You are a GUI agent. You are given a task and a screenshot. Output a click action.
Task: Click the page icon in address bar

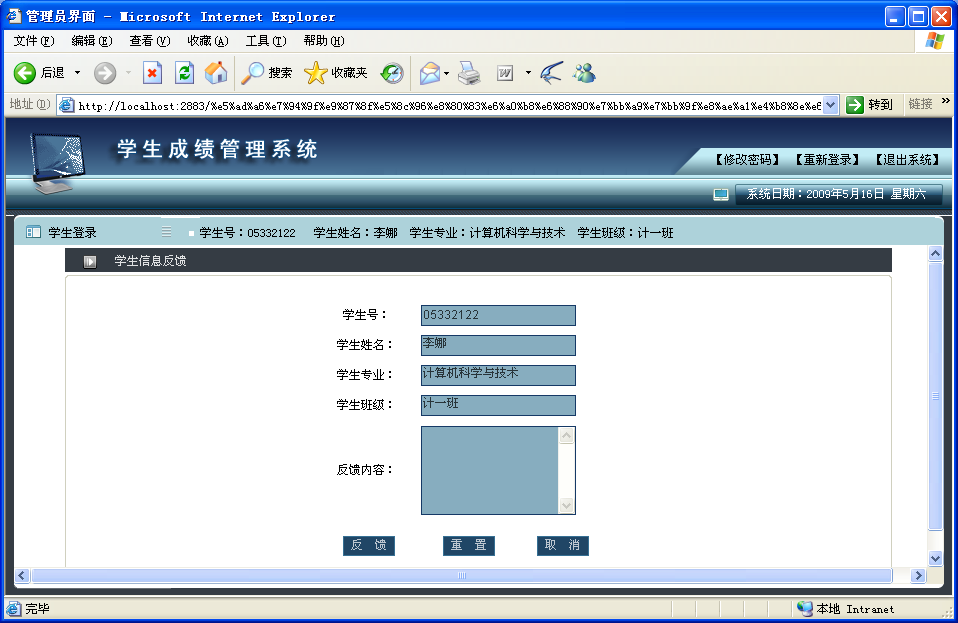pyautogui.click(x=66, y=105)
